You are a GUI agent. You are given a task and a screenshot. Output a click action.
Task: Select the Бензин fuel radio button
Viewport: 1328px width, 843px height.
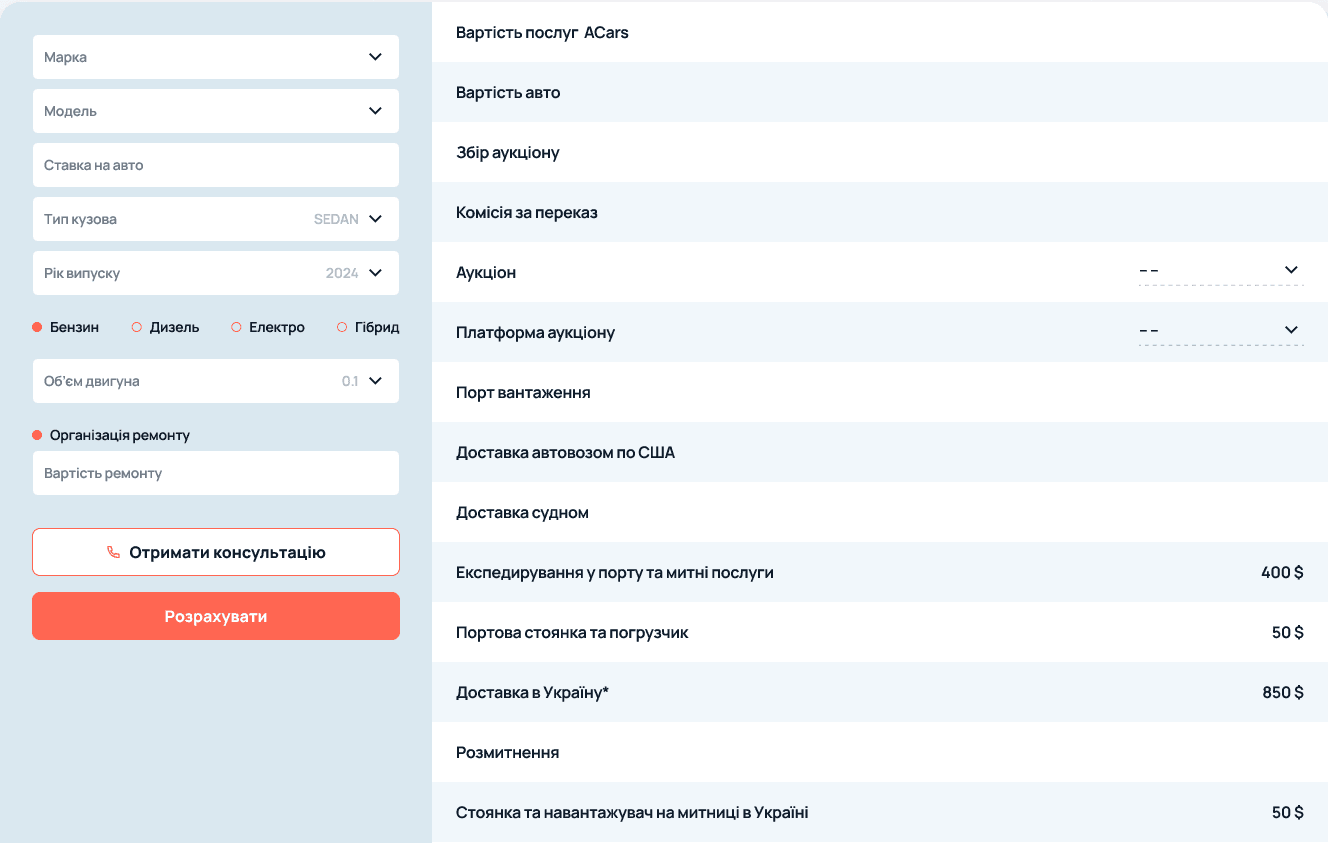(x=38, y=327)
